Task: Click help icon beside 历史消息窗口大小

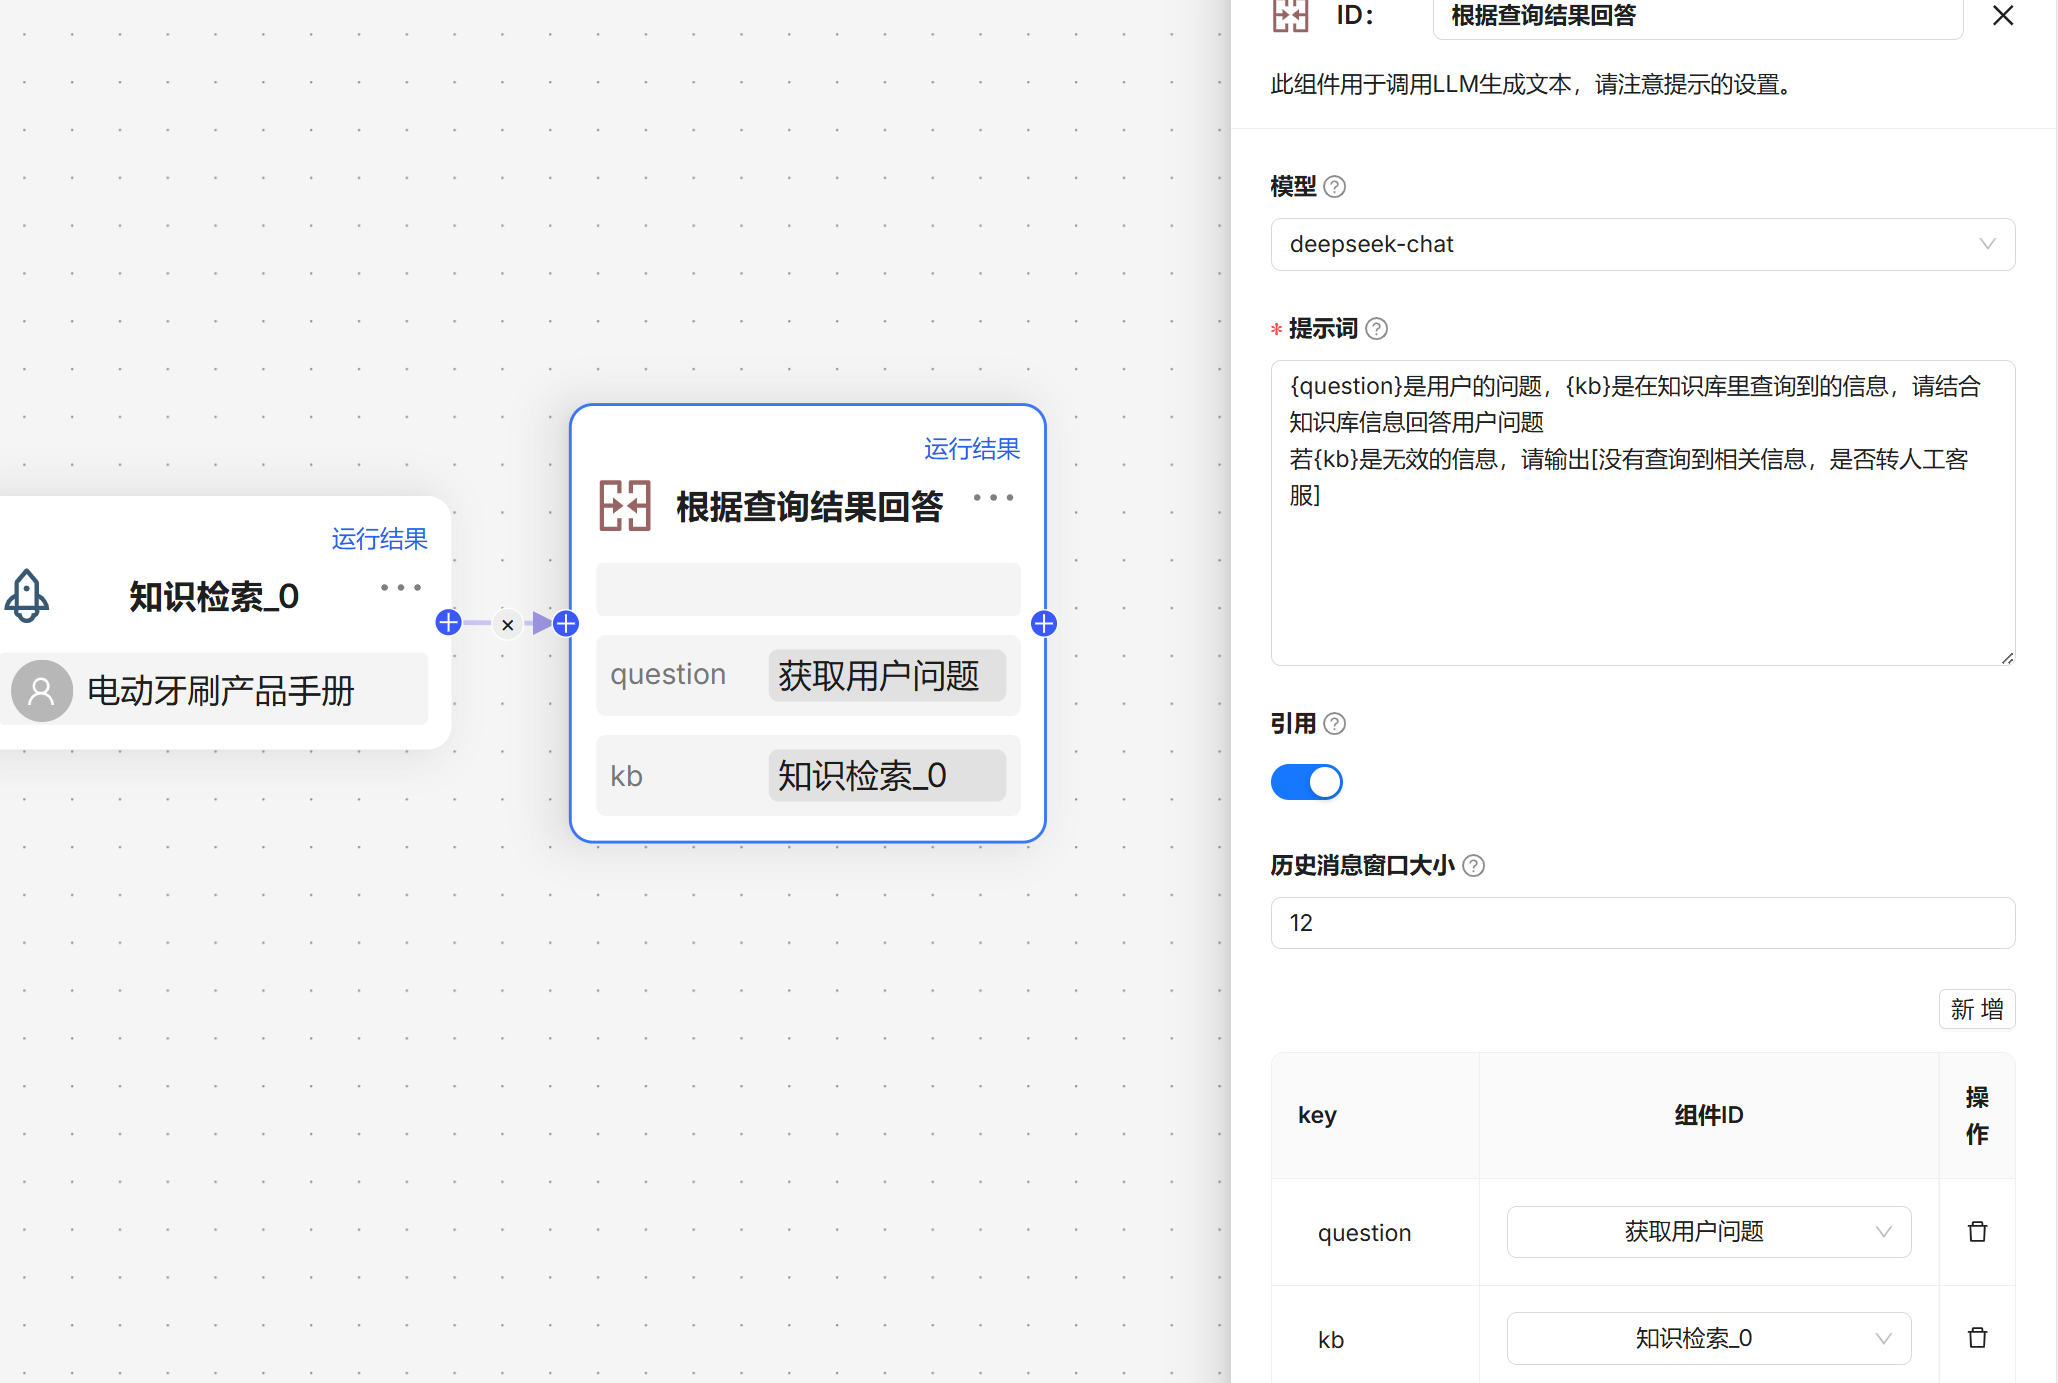Action: [x=1473, y=866]
